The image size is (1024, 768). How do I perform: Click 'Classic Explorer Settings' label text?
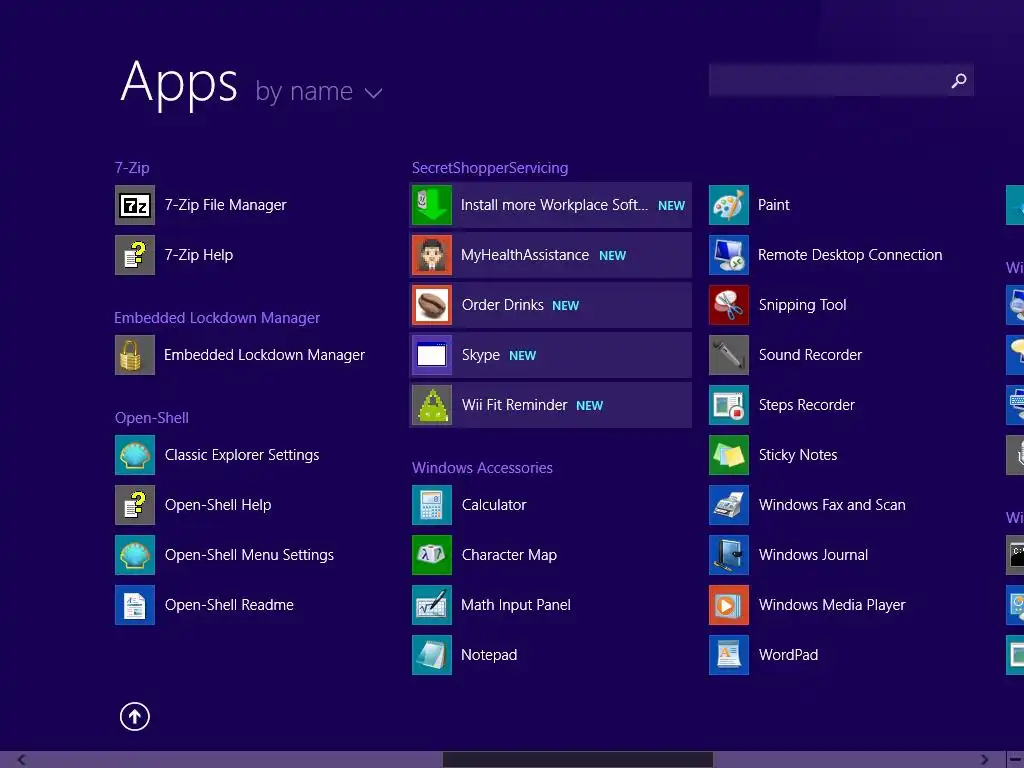(242, 455)
